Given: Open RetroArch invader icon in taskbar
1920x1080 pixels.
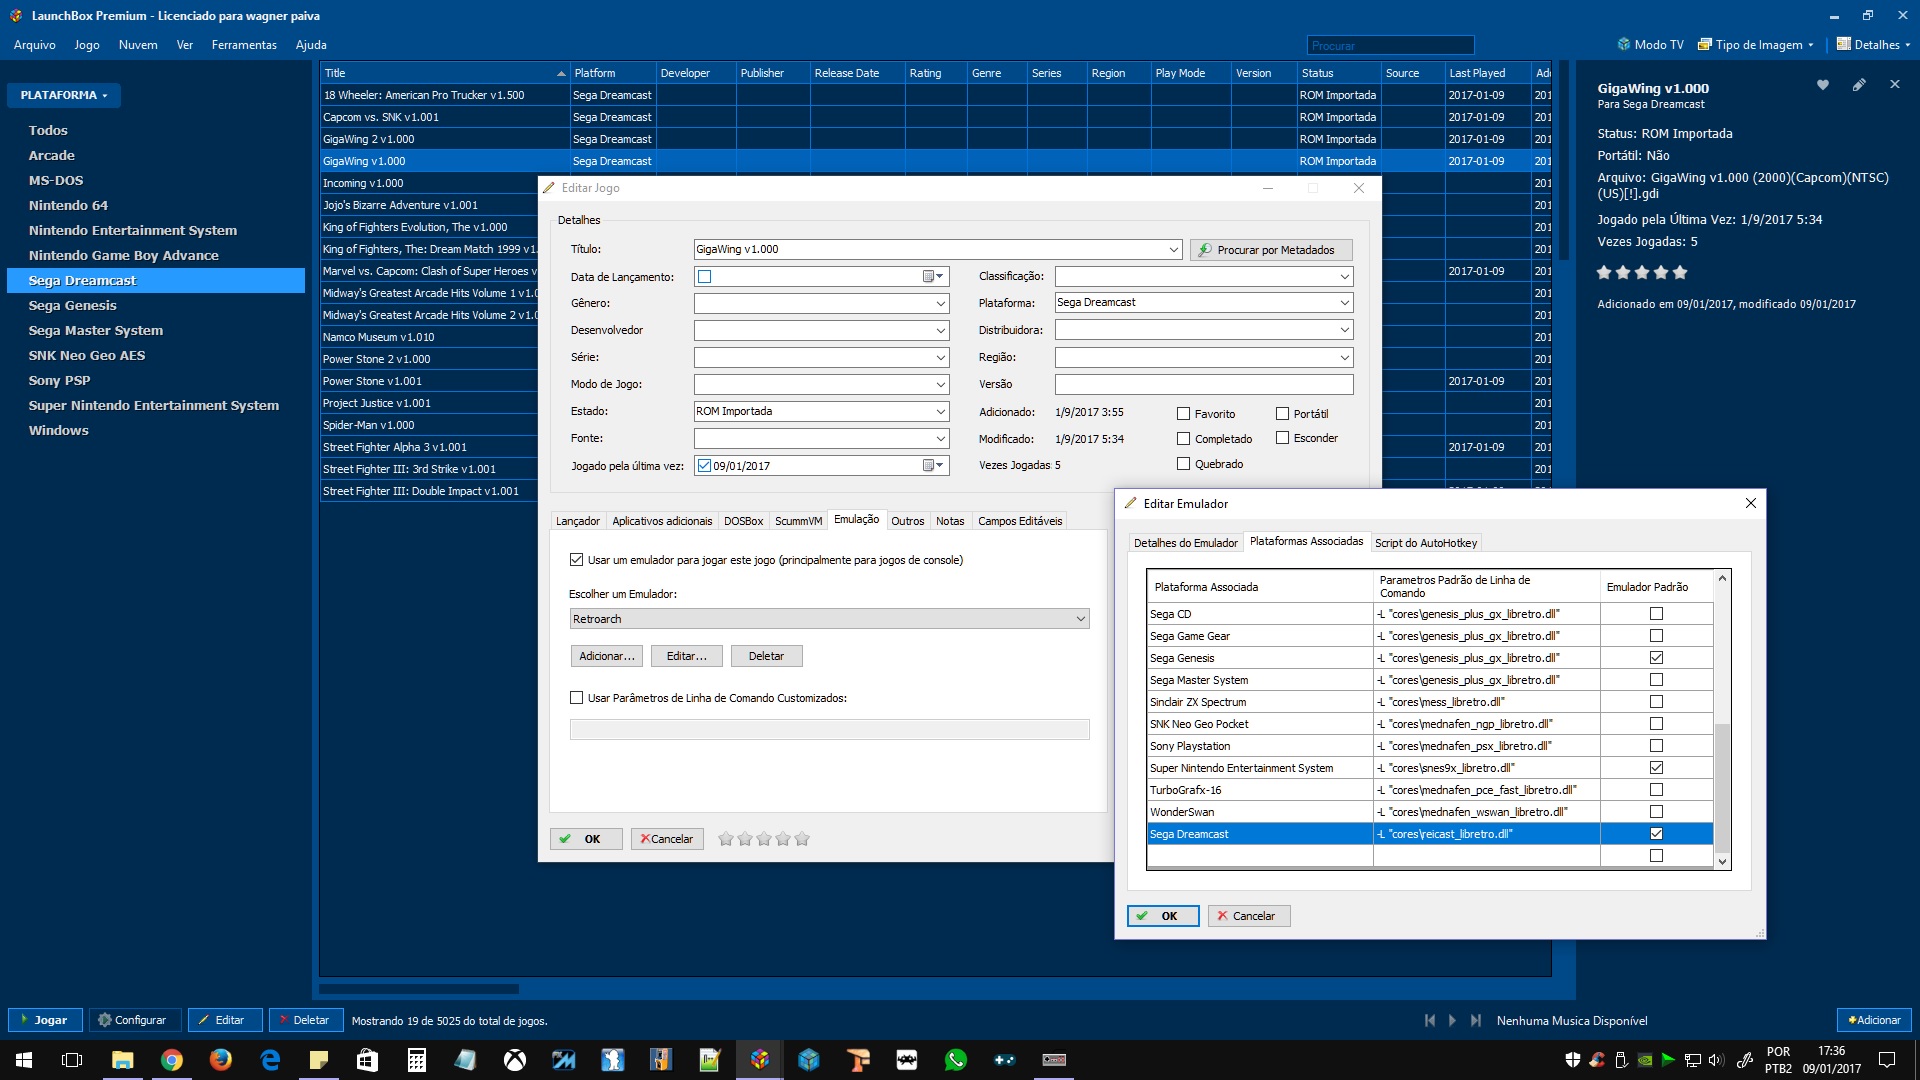Looking at the screenshot, I should coord(907,1060).
